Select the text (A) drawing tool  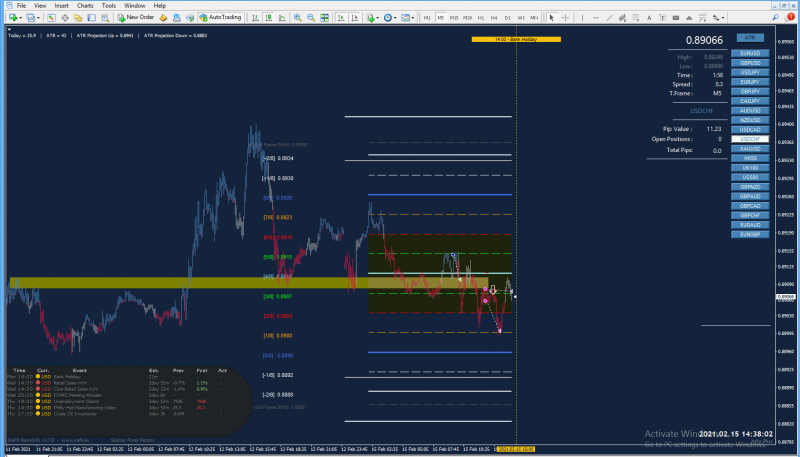649,17
